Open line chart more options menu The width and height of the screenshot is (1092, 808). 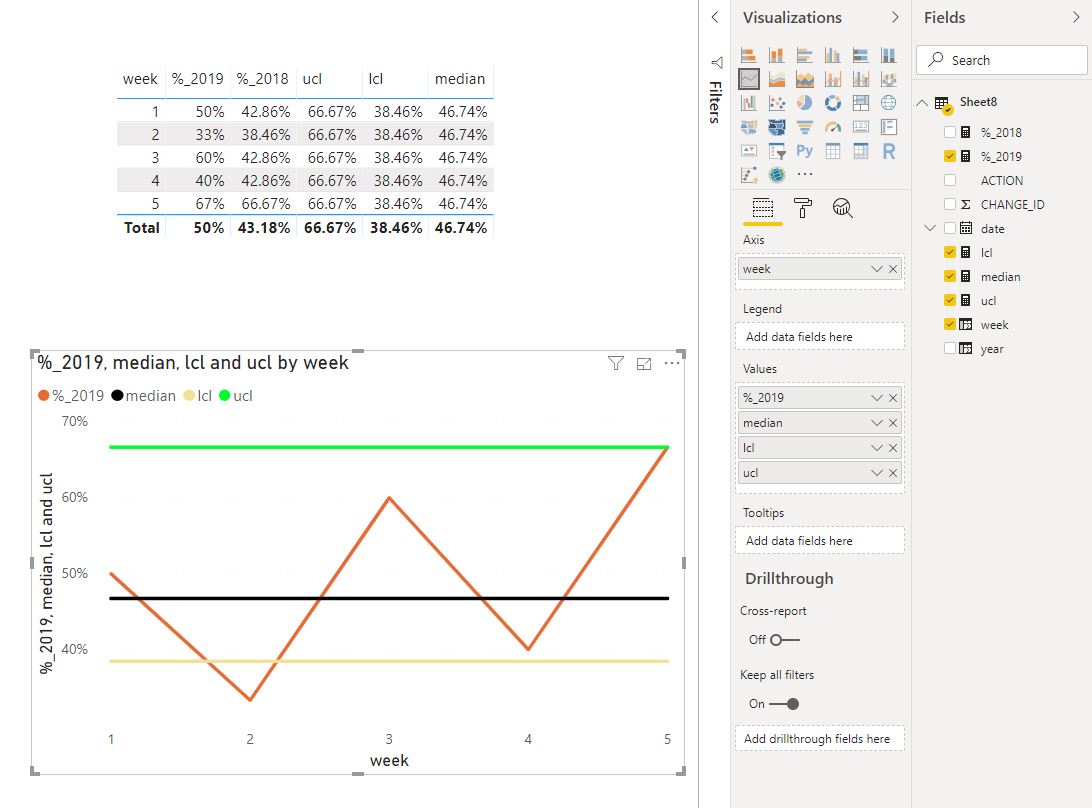tap(672, 363)
